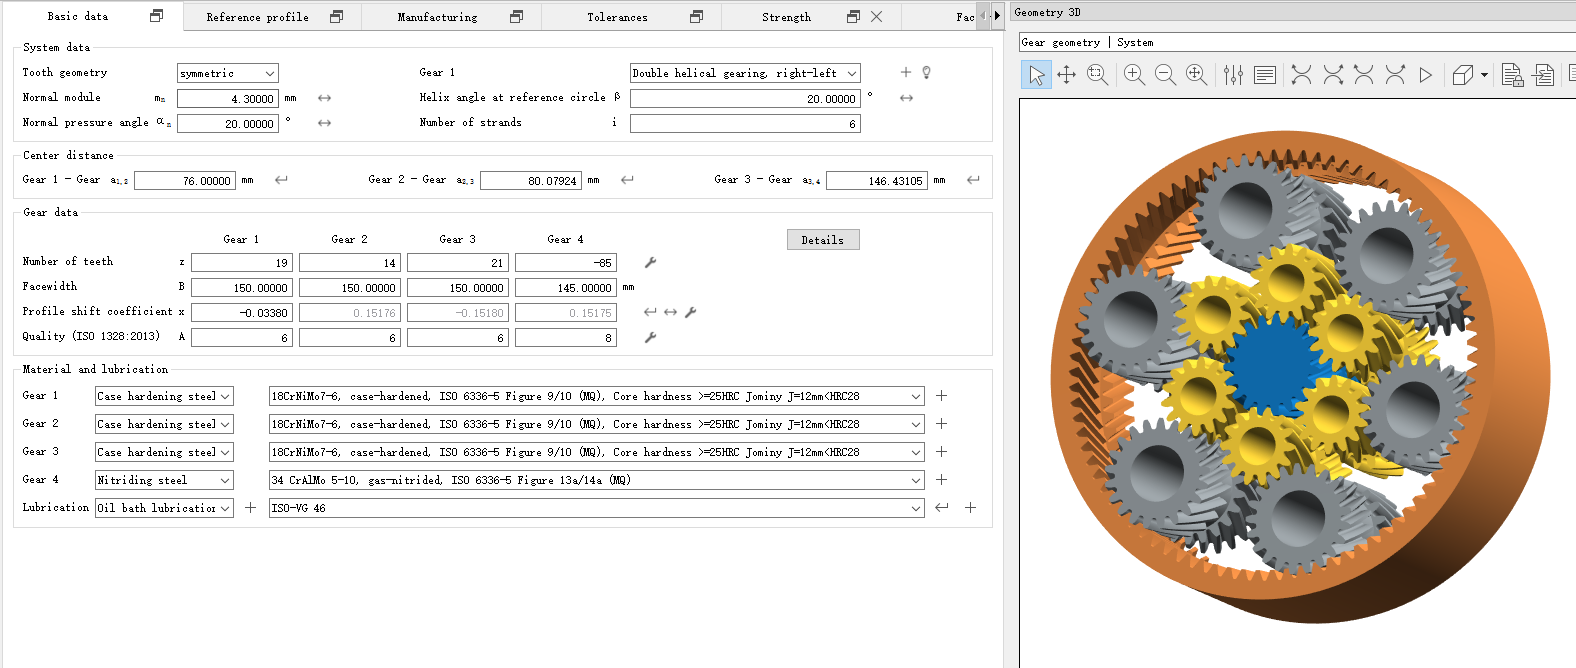Screen dimensions: 1576x668
Task: Click the convert arrow next to Gear 1 center distance
Action: pyautogui.click(x=281, y=180)
